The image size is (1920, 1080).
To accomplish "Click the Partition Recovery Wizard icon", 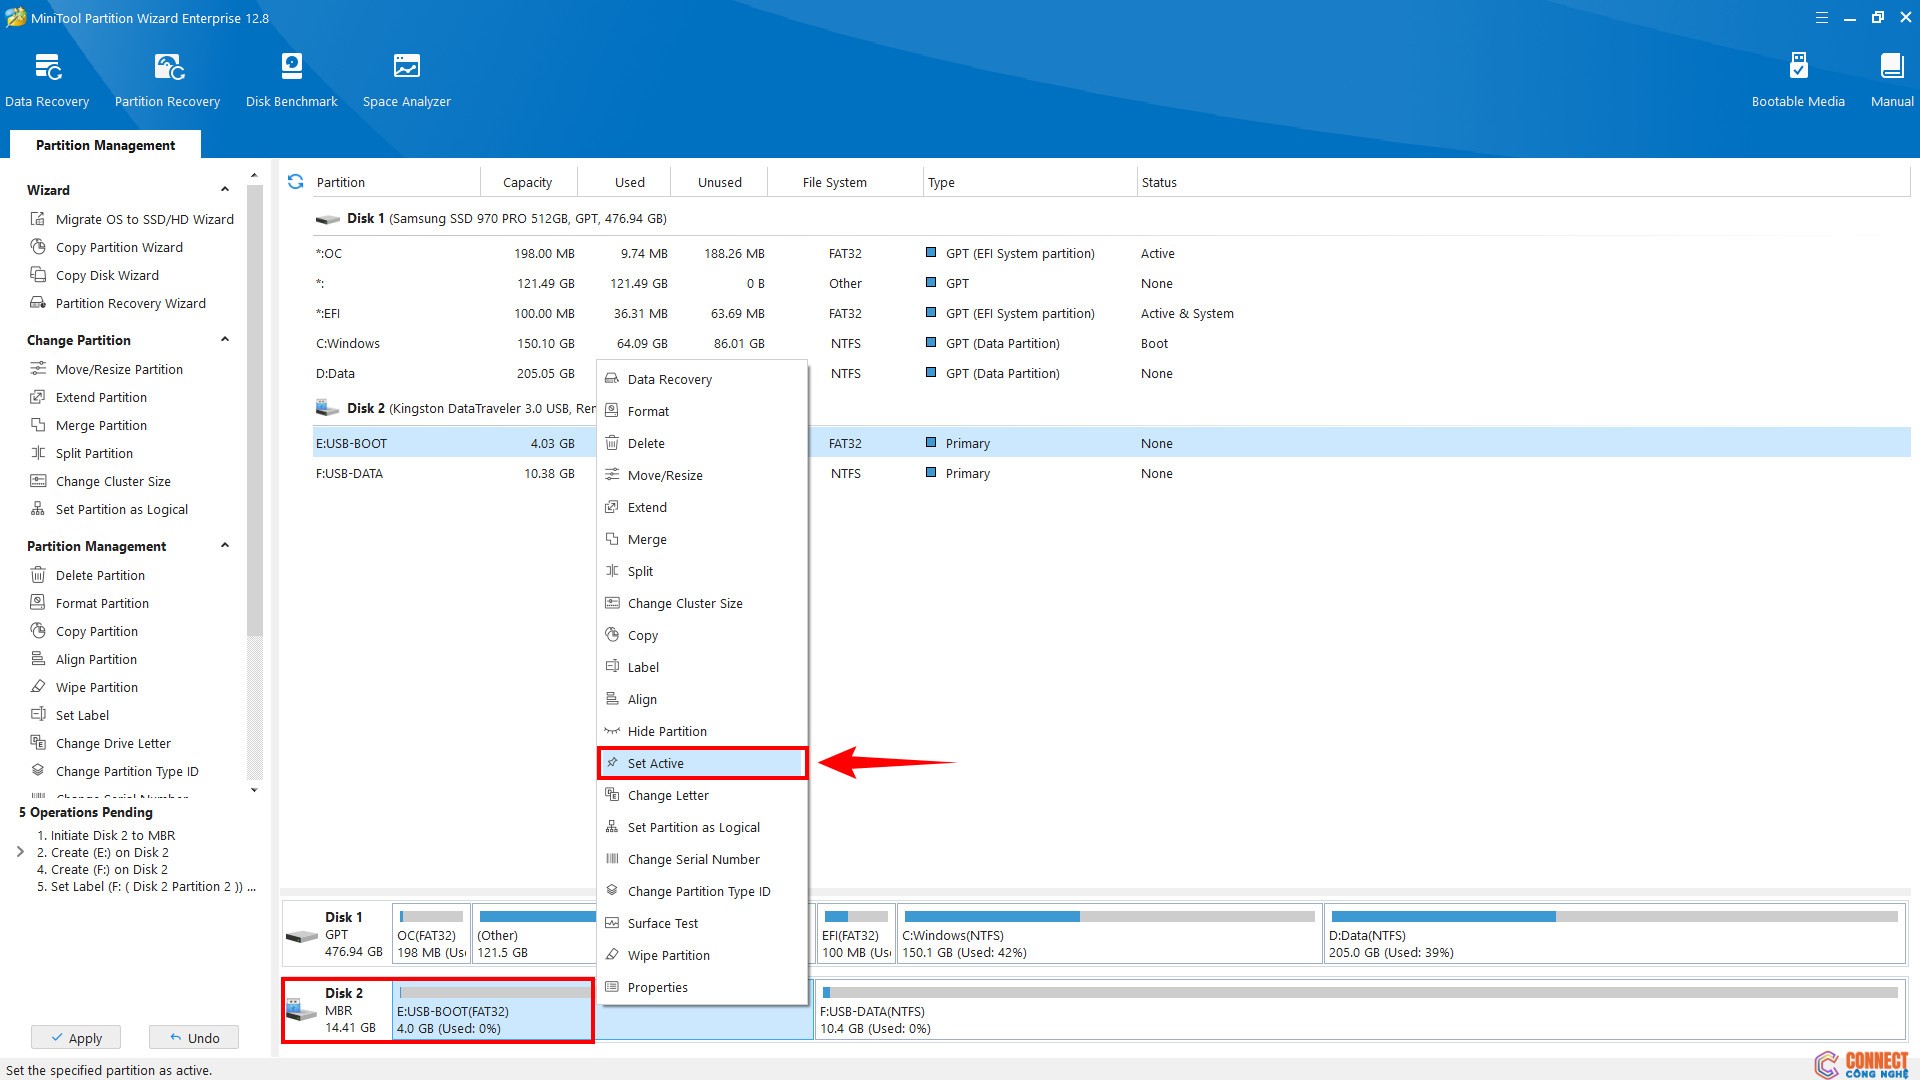I will (38, 303).
